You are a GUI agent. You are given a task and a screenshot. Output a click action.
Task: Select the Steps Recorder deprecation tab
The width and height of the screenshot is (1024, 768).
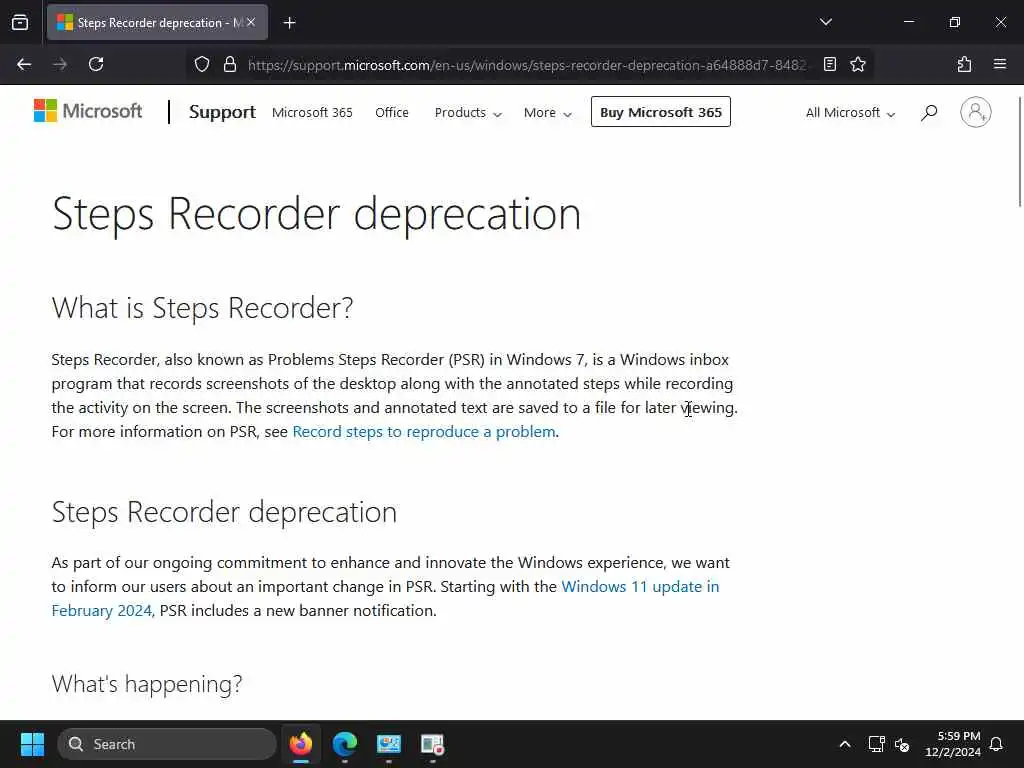pos(157,22)
